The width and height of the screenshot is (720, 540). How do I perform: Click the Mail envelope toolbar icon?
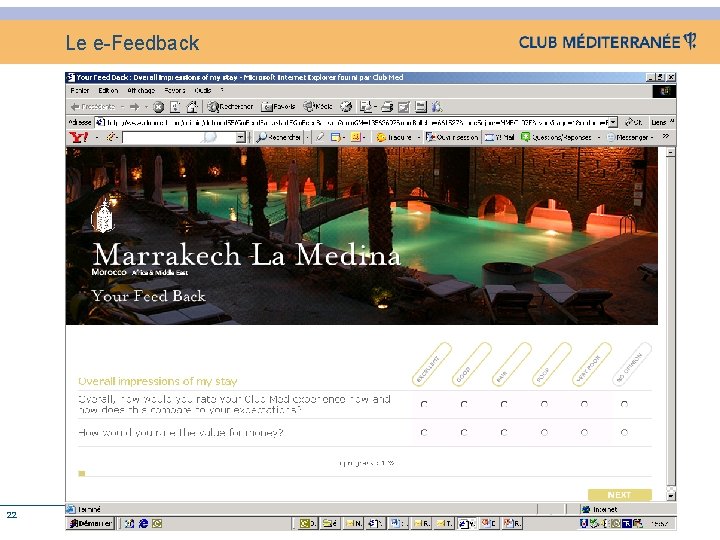click(x=366, y=107)
